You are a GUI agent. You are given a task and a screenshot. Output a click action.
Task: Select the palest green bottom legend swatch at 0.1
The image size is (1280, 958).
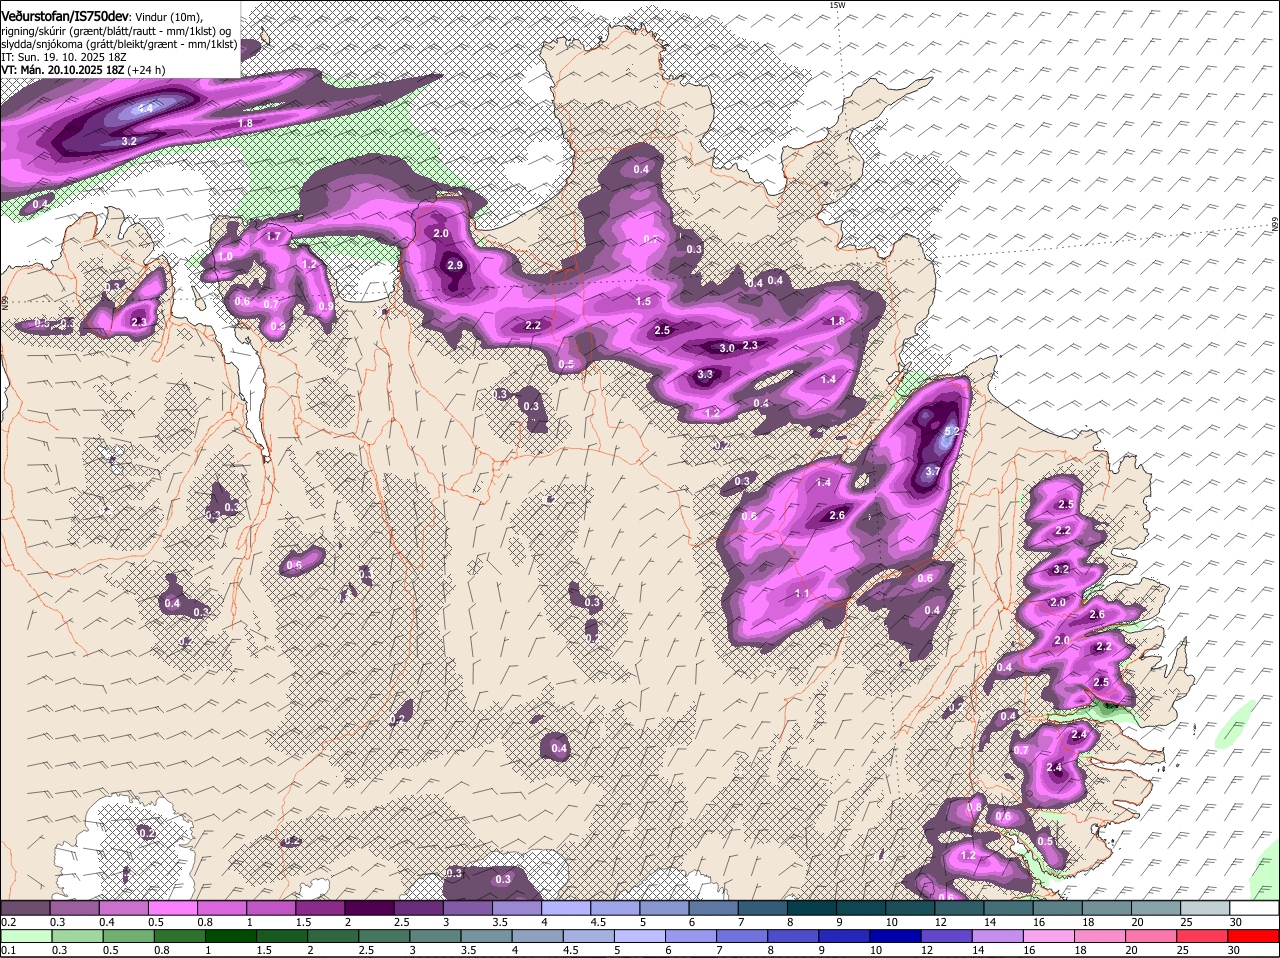click(x=25, y=936)
